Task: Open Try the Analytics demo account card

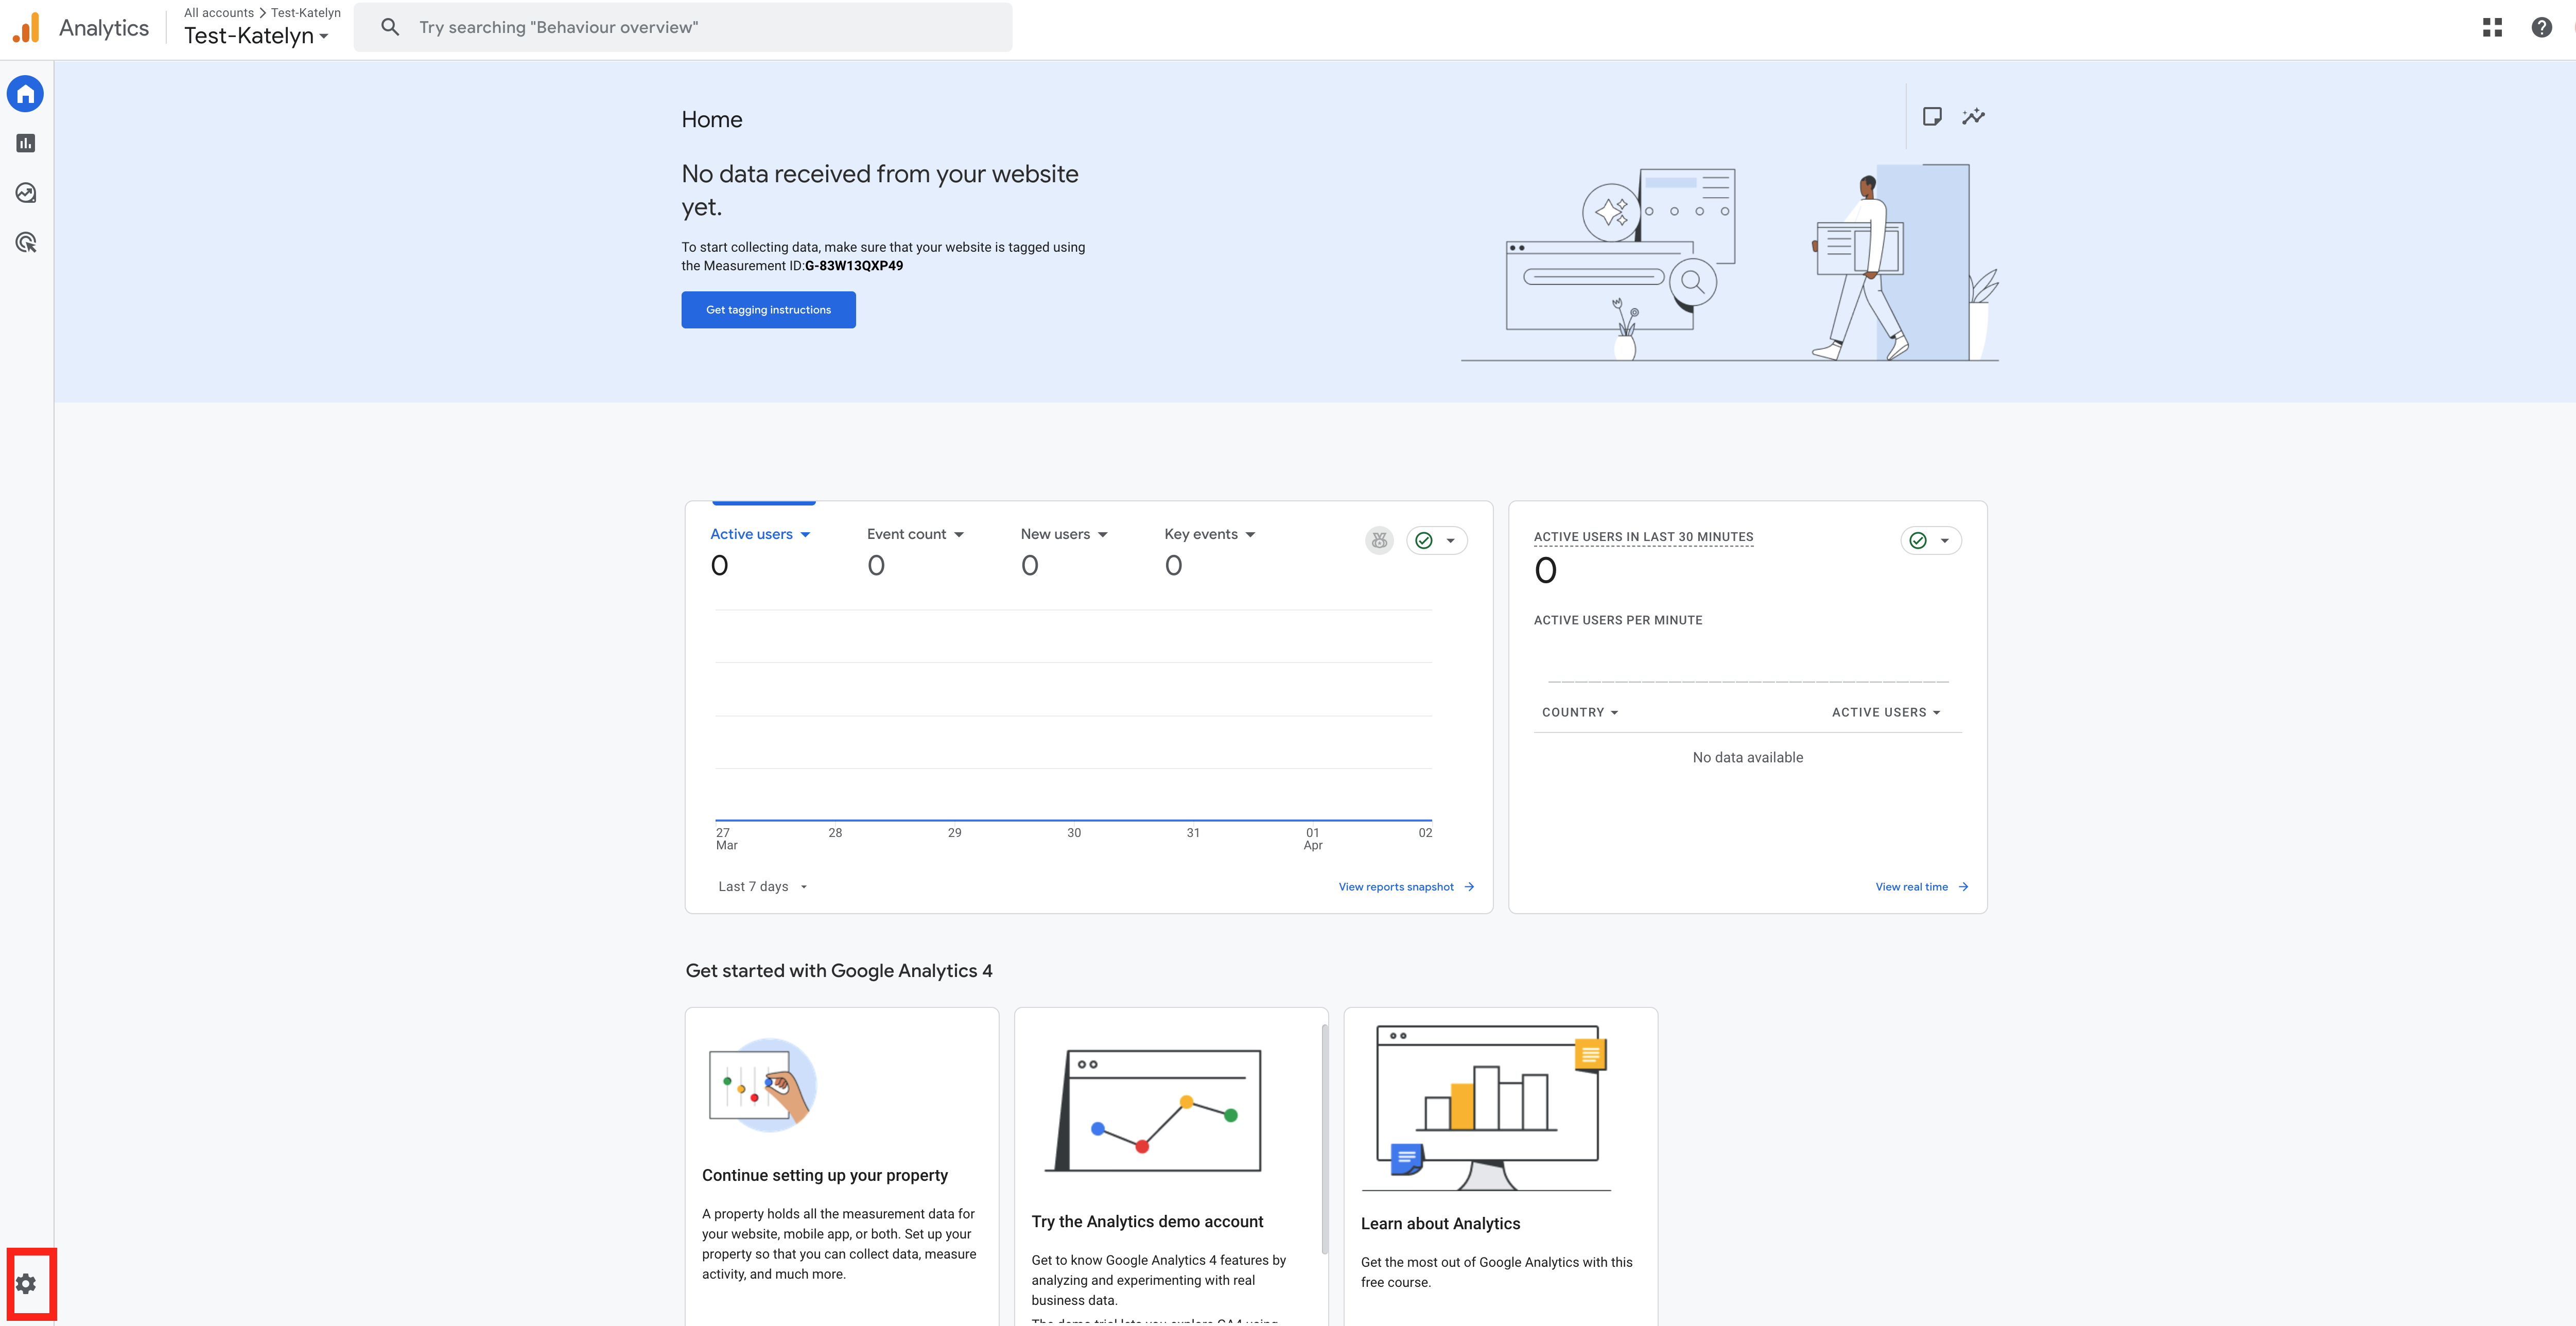Action: pyautogui.click(x=1171, y=1166)
